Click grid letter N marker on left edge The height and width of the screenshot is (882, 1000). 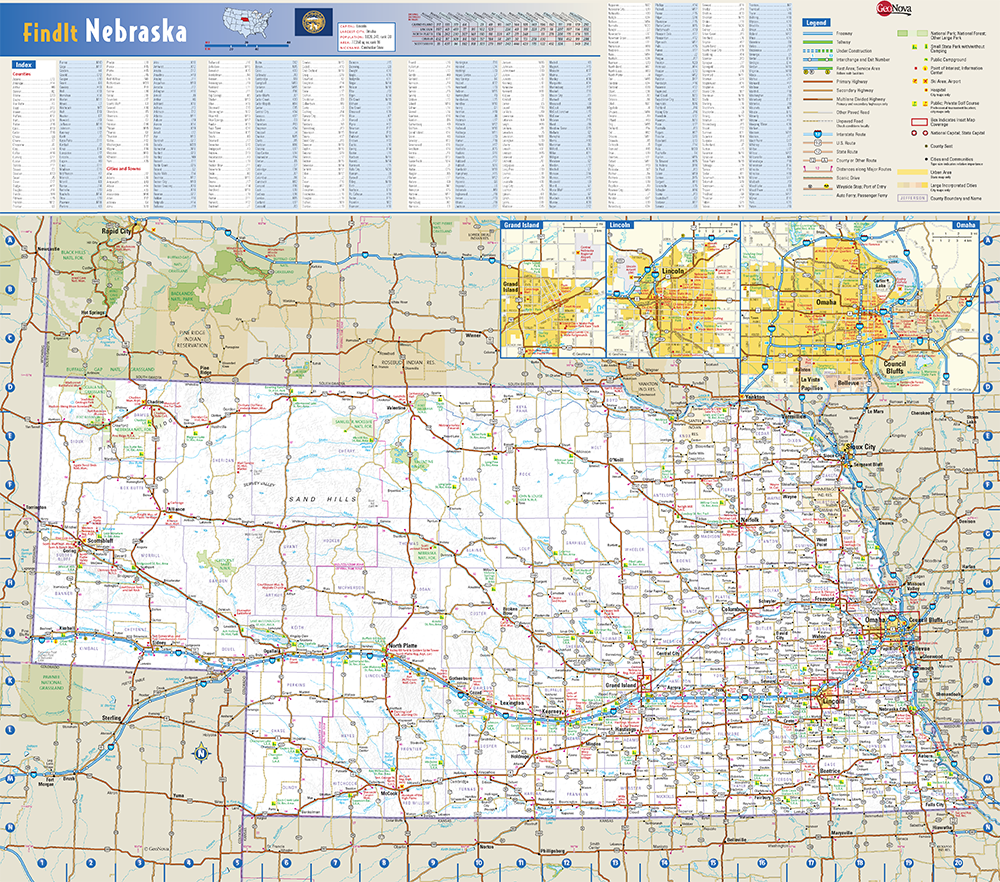(x=10, y=827)
